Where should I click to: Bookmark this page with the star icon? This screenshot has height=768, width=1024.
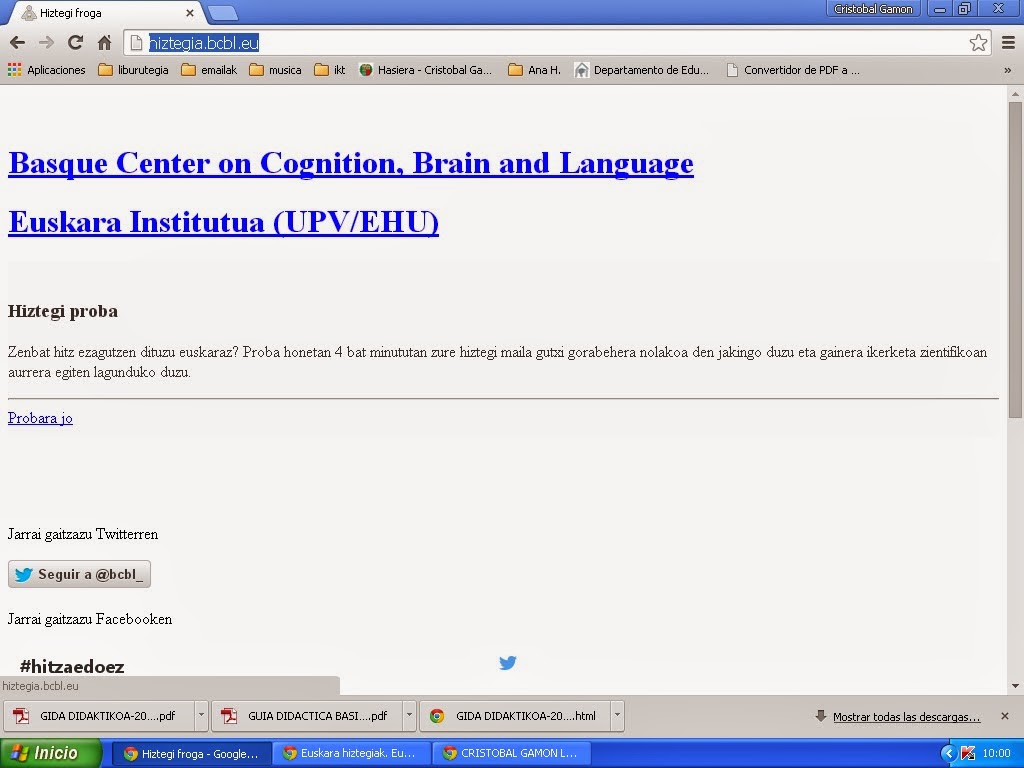coord(978,43)
